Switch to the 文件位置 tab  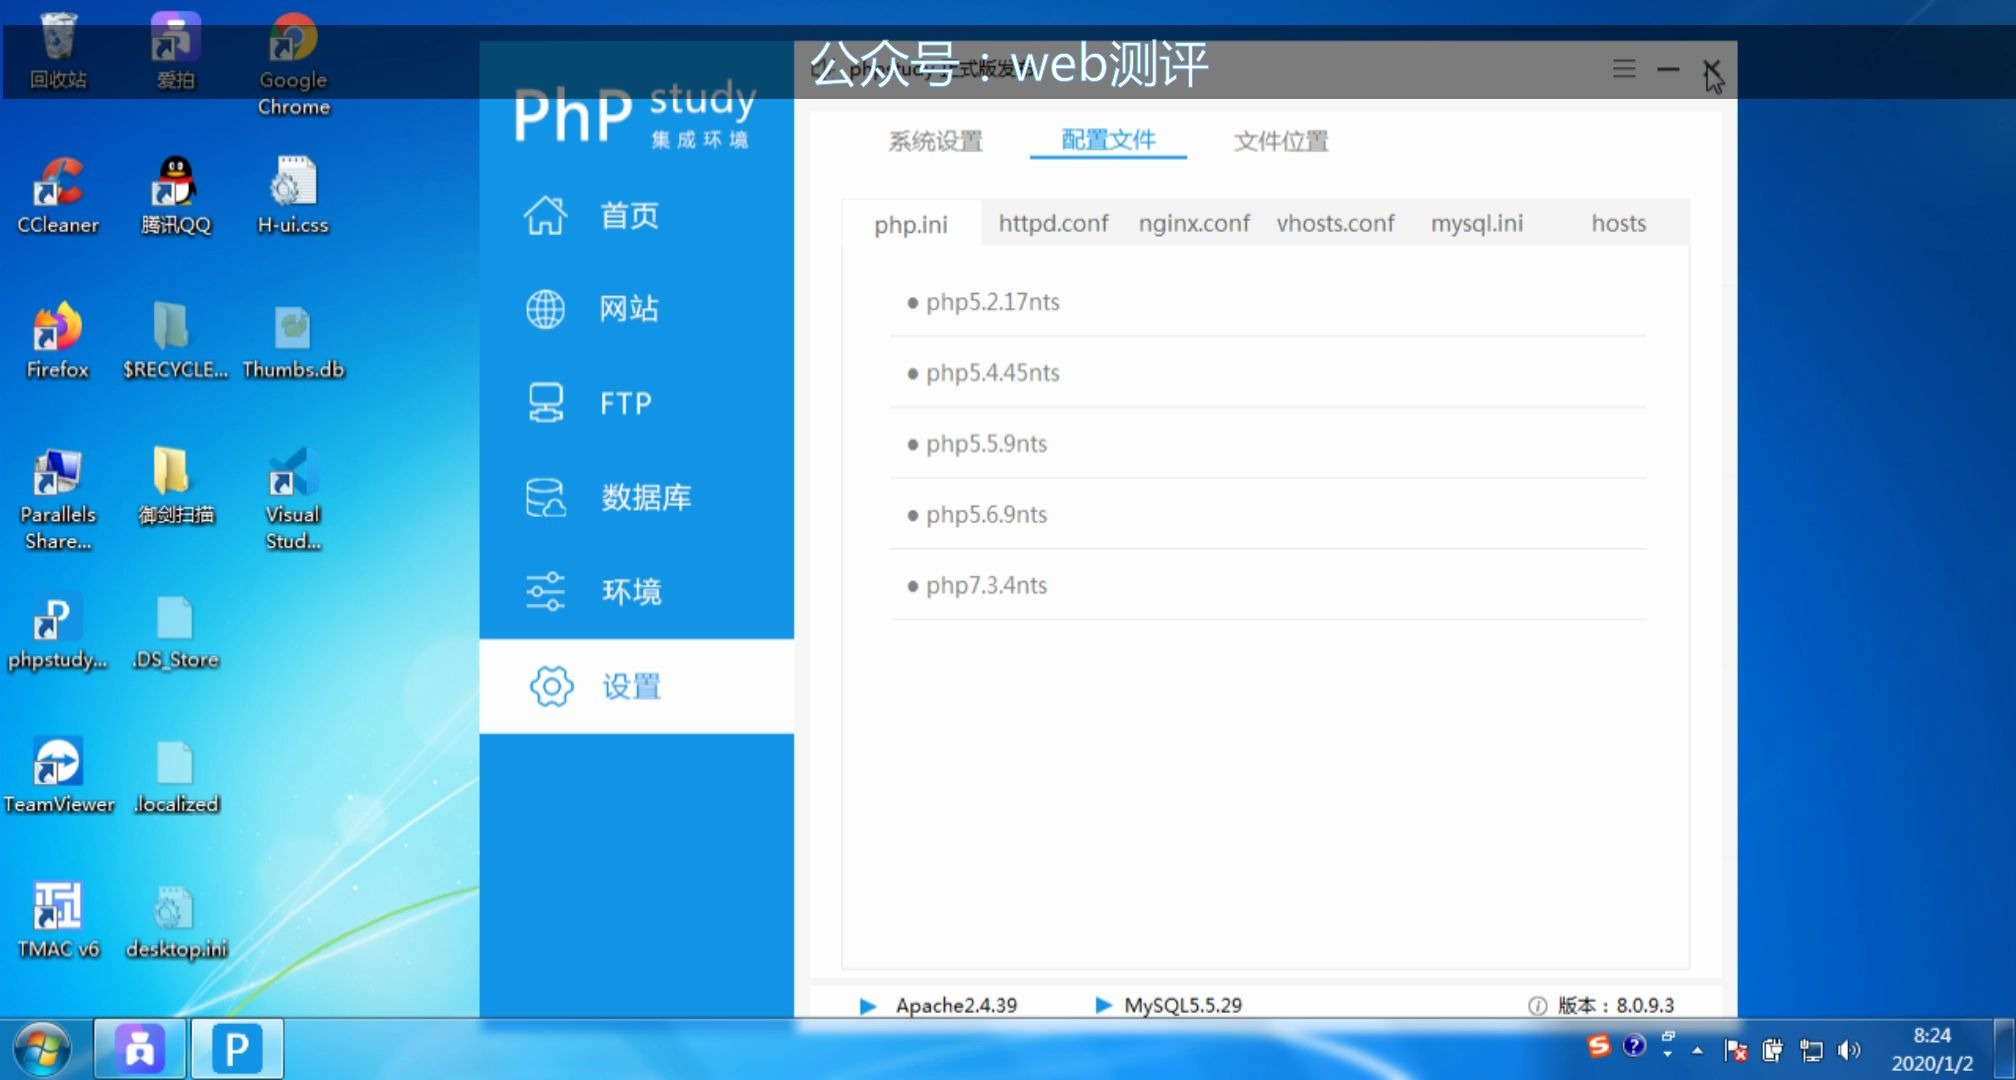pyautogui.click(x=1281, y=141)
